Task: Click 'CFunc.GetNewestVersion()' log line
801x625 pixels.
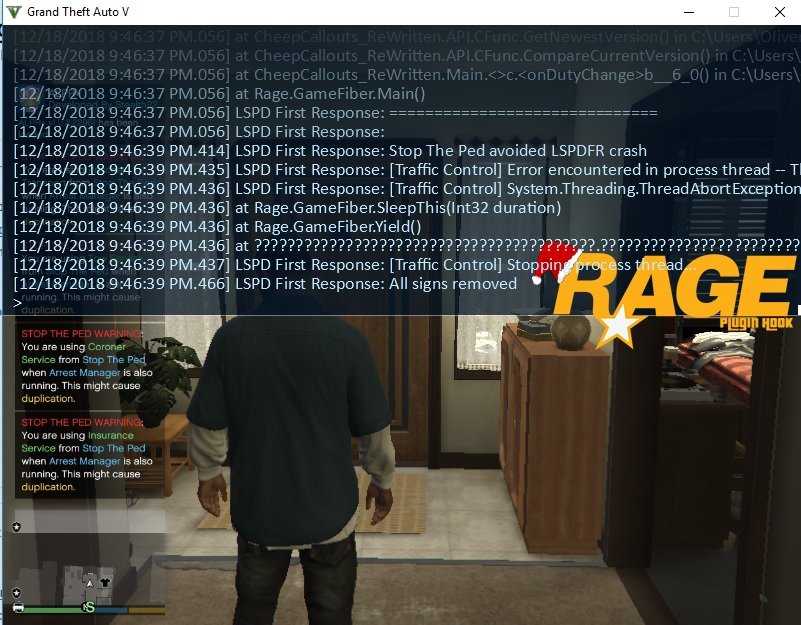Action: [x=407, y=37]
